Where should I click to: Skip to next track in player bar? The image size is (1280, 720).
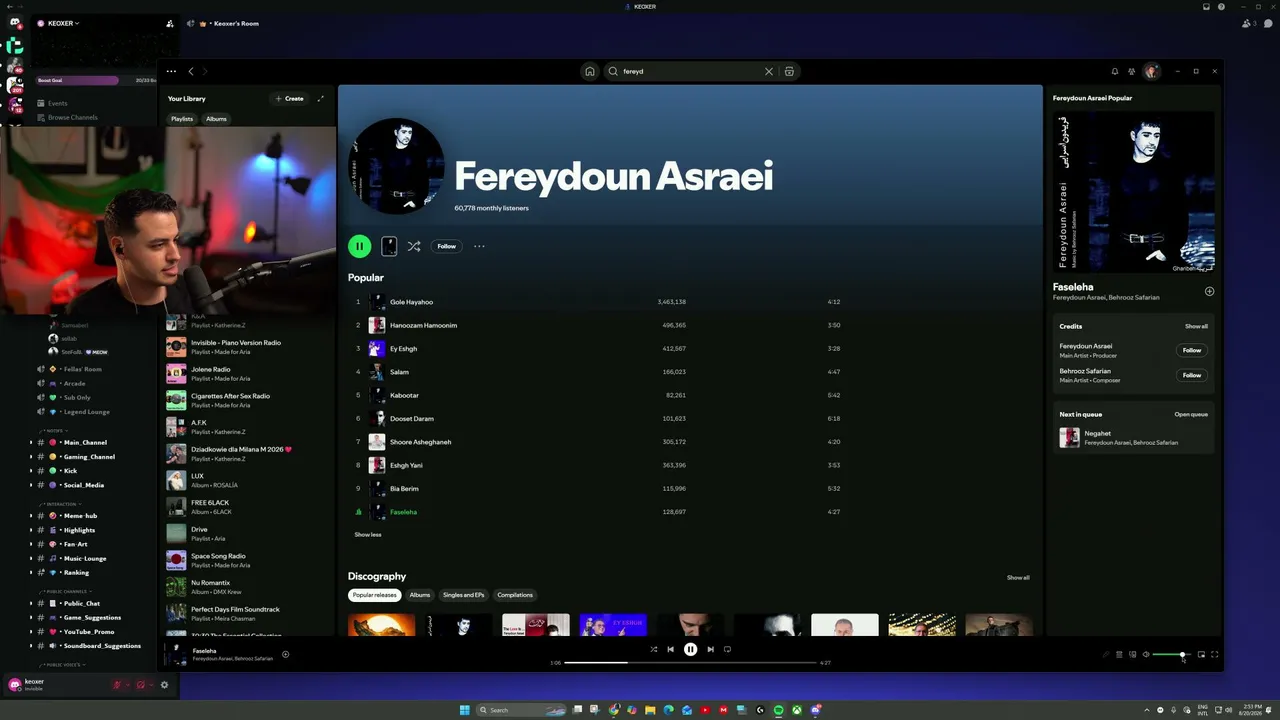click(710, 649)
